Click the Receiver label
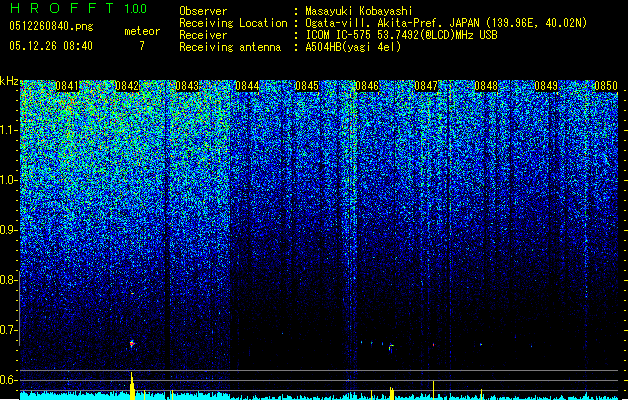This screenshot has height=400, width=629. (203, 35)
